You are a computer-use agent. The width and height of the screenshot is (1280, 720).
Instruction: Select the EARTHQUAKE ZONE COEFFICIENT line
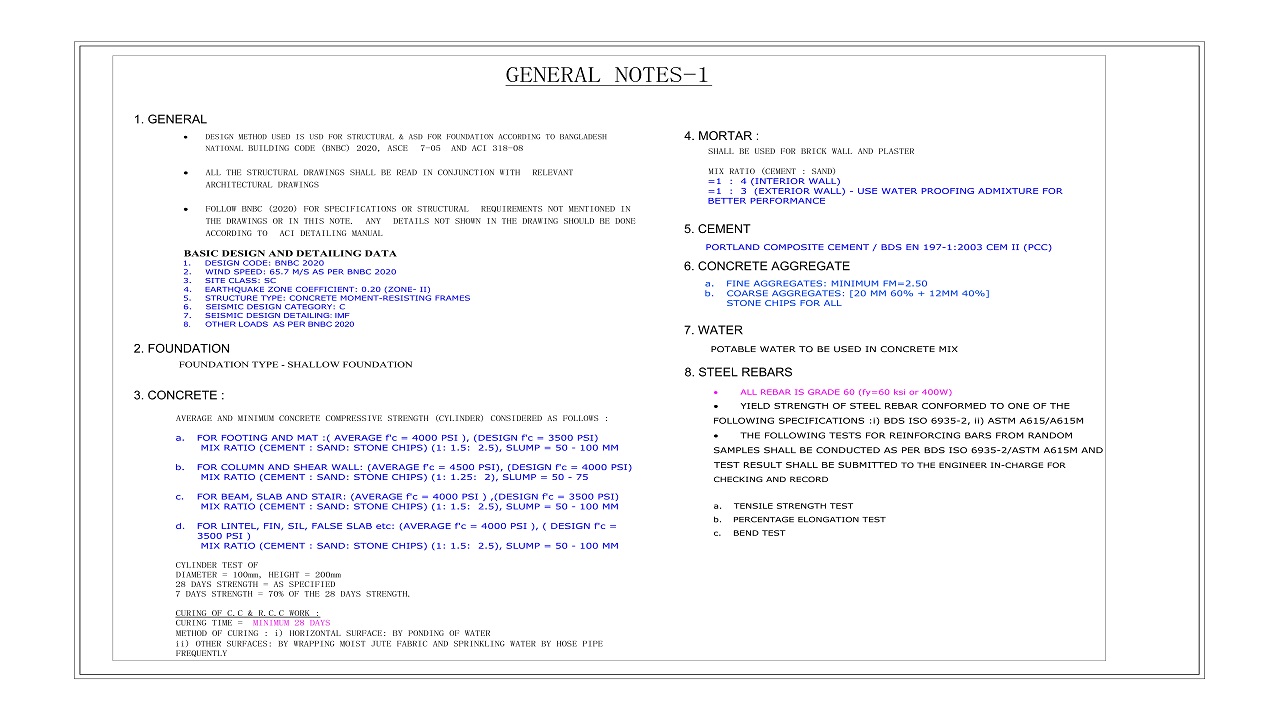(317, 289)
